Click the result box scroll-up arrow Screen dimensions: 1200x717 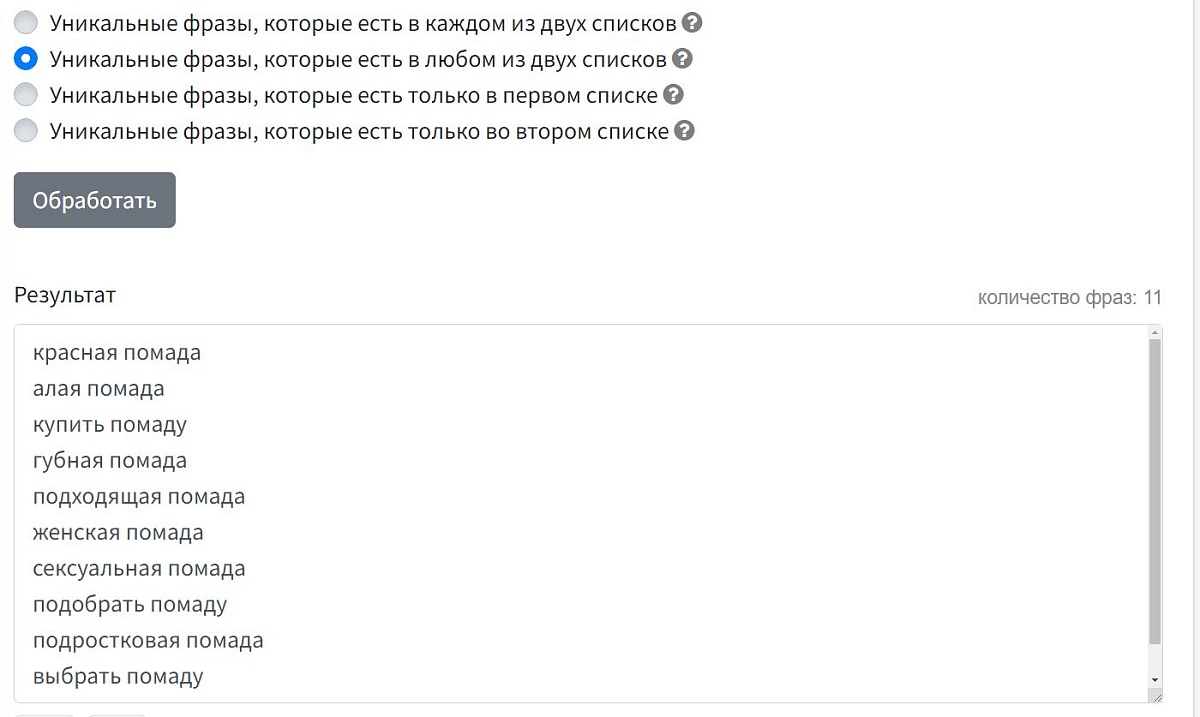coord(1156,333)
